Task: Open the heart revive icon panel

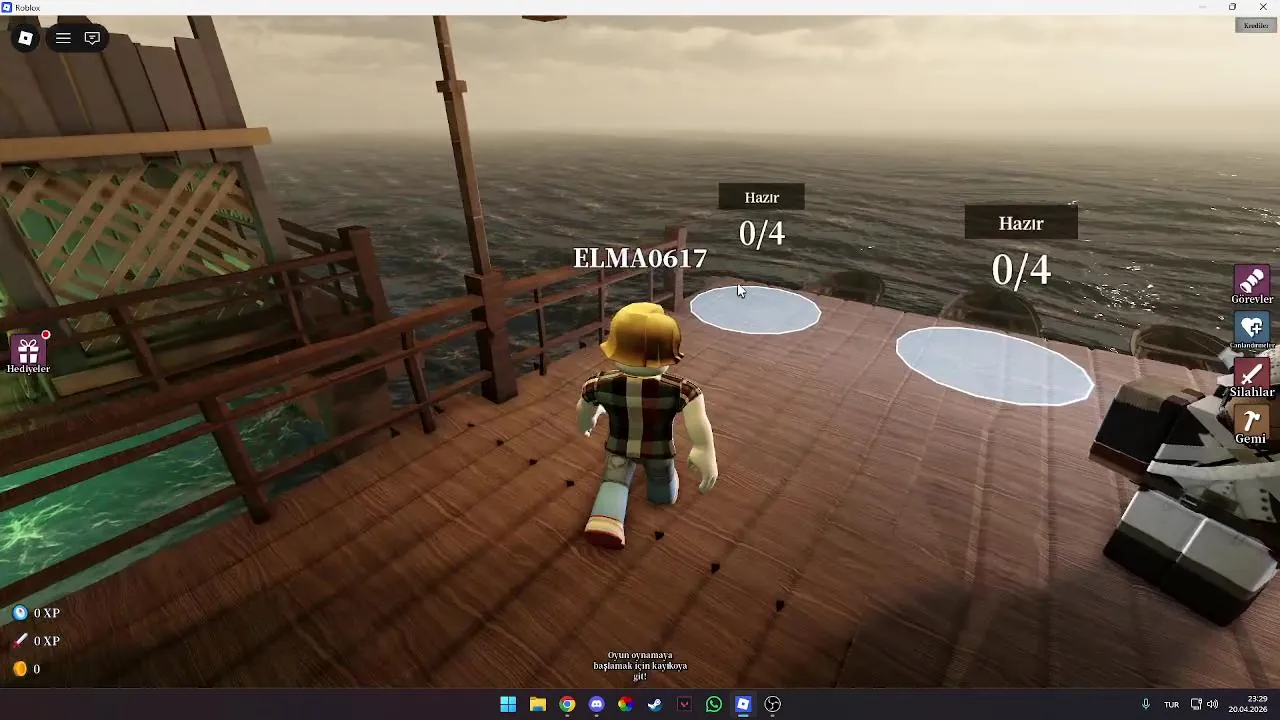Action: (1251, 329)
